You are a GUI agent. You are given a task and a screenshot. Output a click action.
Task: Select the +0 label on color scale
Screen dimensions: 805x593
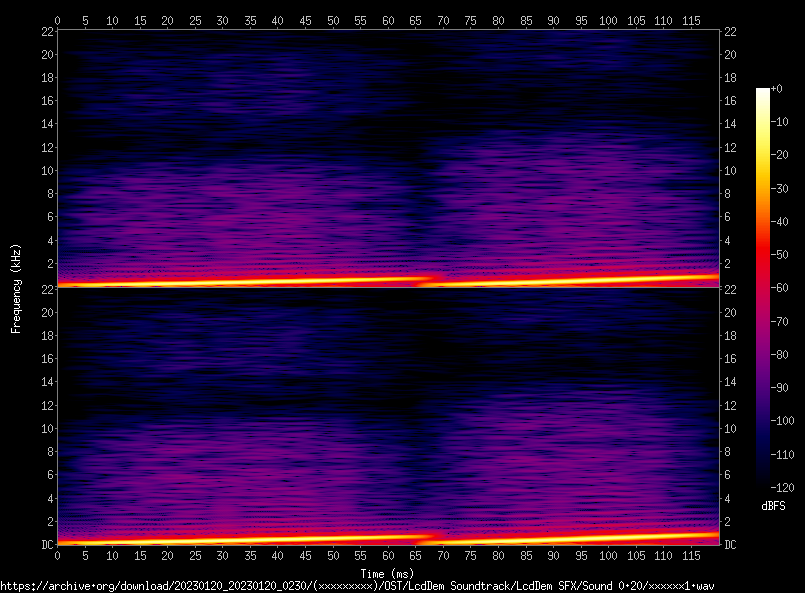[x=776, y=89]
